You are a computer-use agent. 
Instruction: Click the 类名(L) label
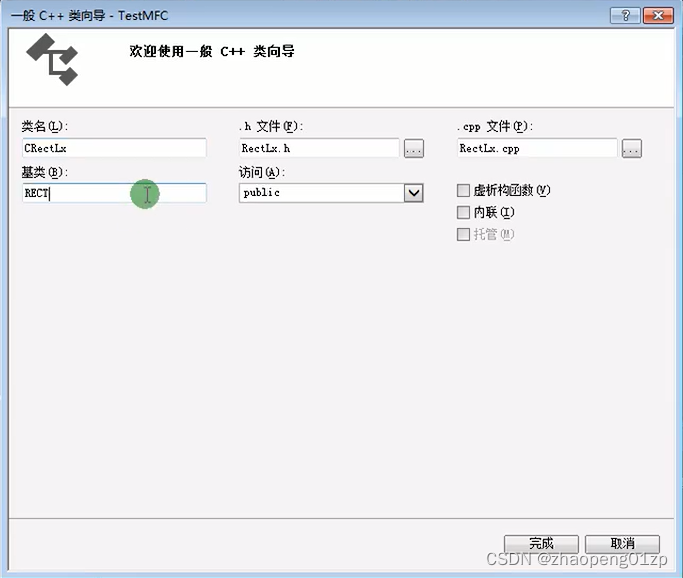45,127
